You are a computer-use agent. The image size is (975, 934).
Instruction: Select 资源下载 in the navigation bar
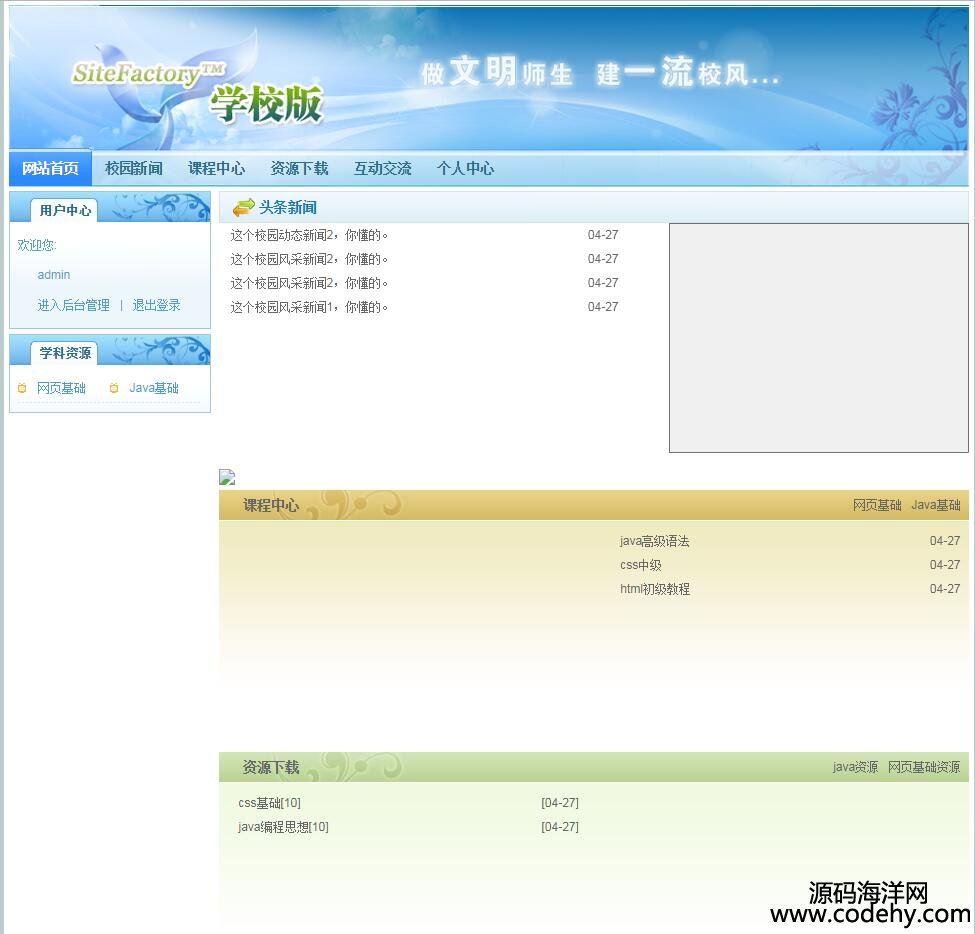tap(299, 168)
